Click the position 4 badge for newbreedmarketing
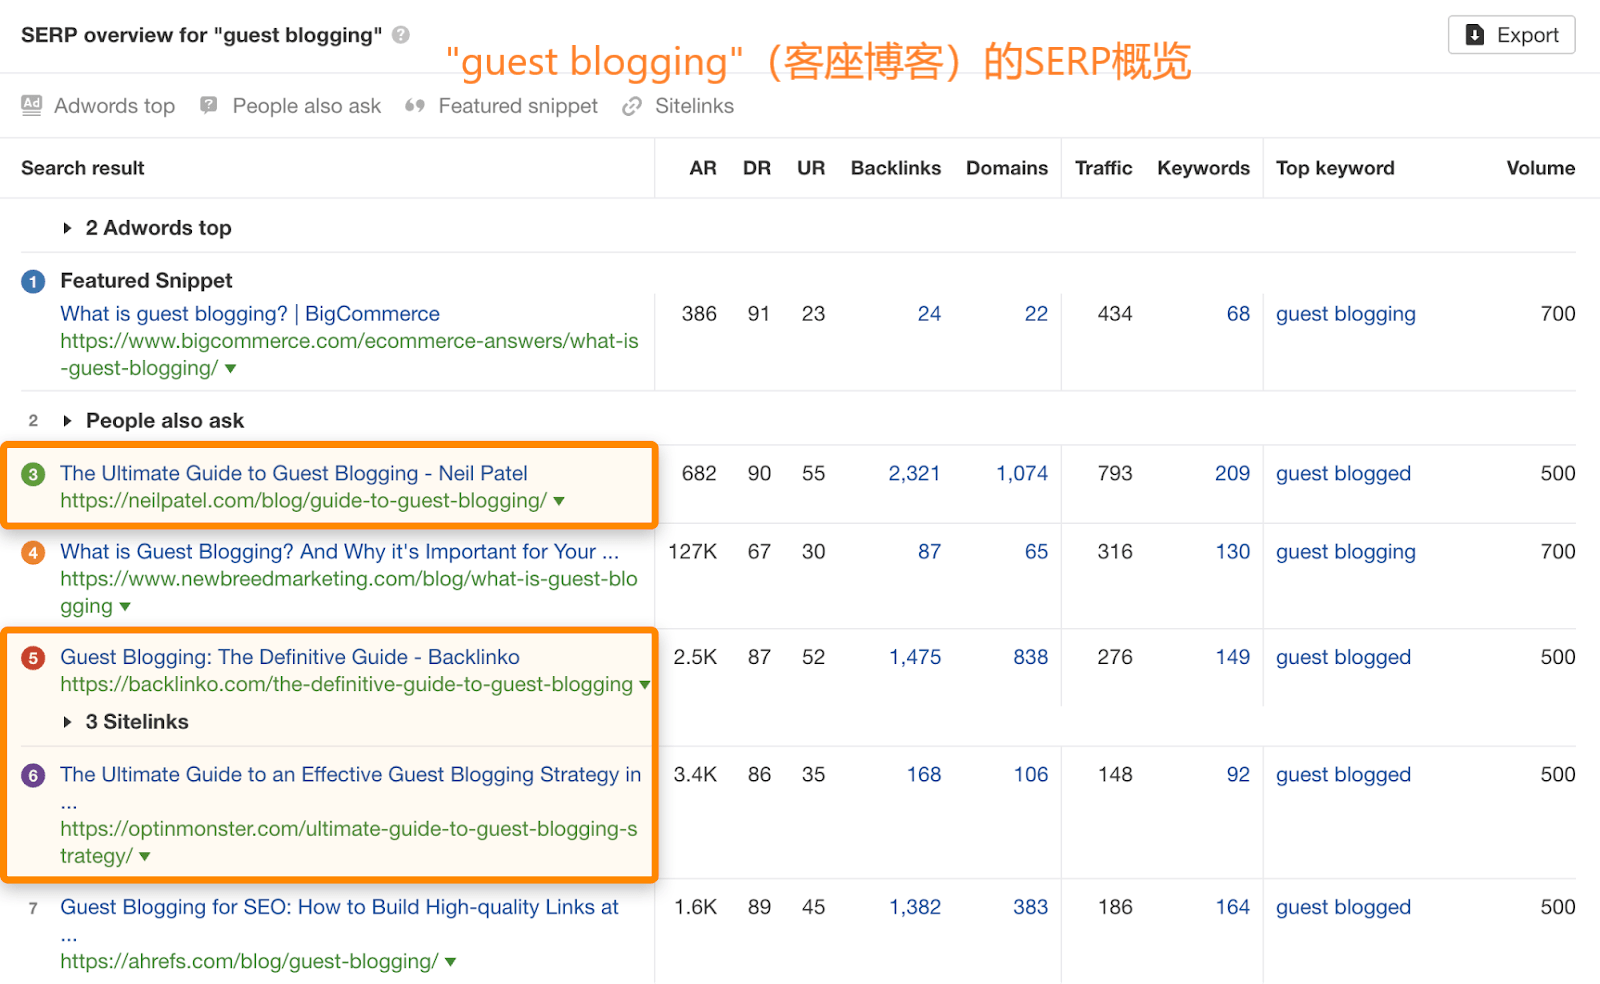Image resolution: width=1600 pixels, height=984 pixels. [33, 553]
